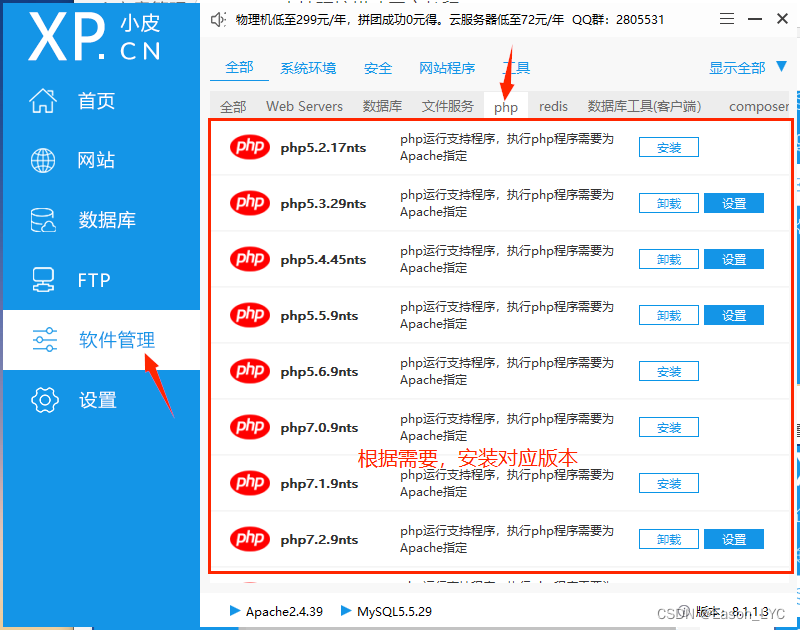Open the 首页 home icon in the sidebar
Viewport: 800px width, 630px height.
(x=43, y=100)
